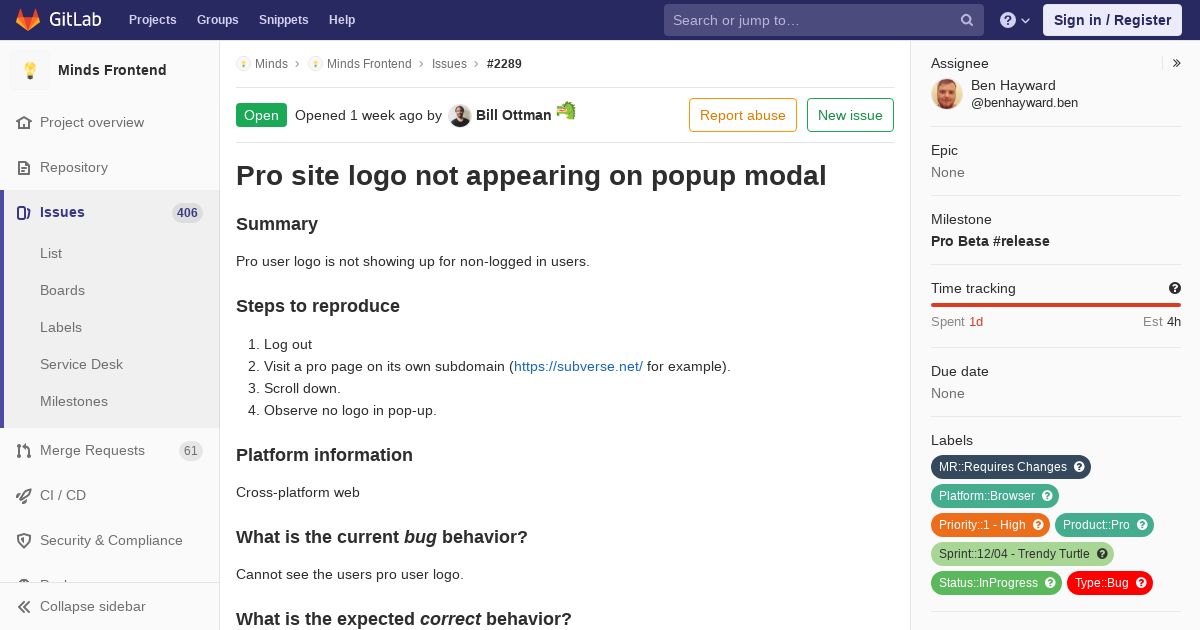Click the Minds breadcrumb link
This screenshot has height=630, width=1200.
click(x=271, y=64)
